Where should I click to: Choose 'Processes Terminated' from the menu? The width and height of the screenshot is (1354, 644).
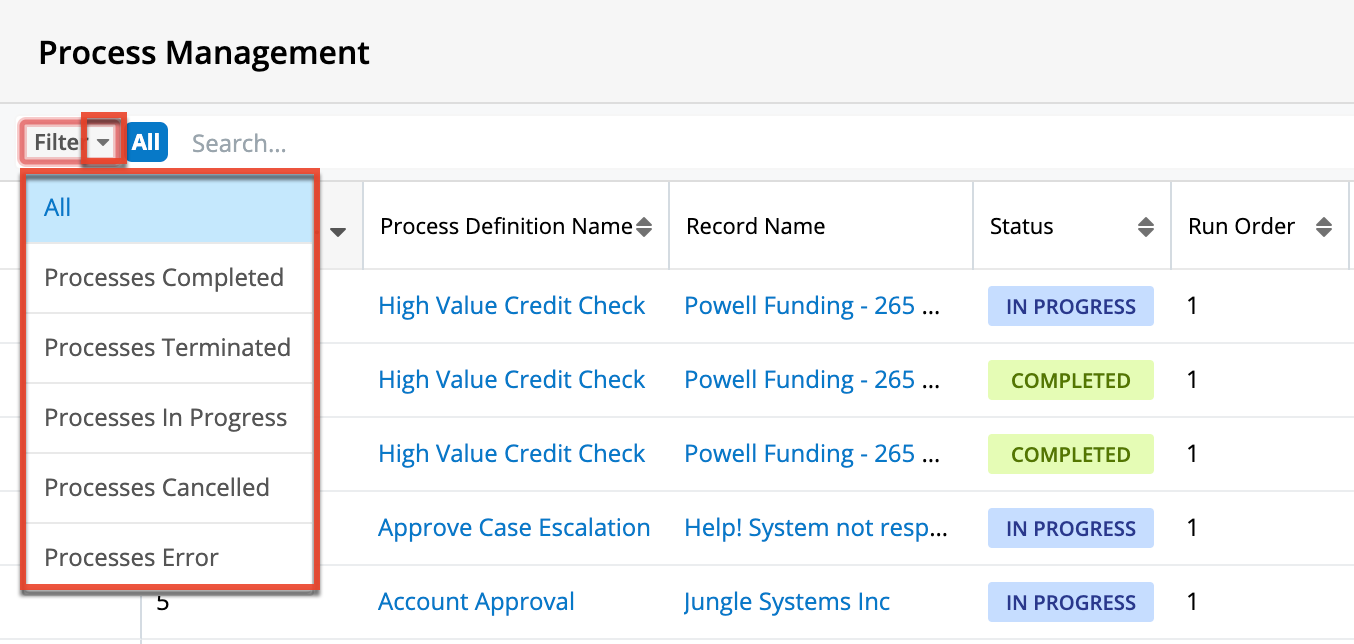(x=168, y=347)
